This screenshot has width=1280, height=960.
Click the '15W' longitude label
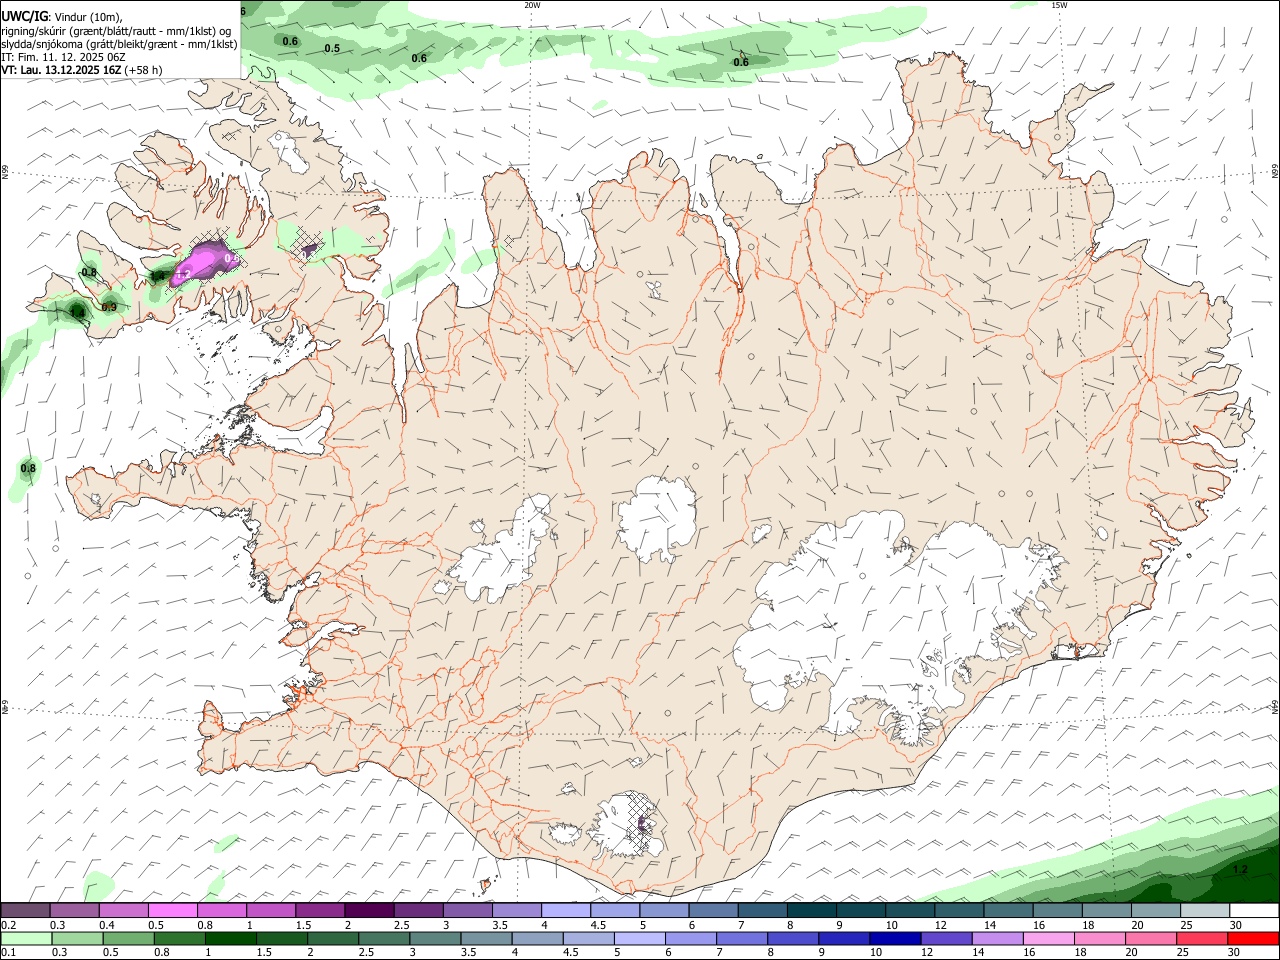point(1059,5)
